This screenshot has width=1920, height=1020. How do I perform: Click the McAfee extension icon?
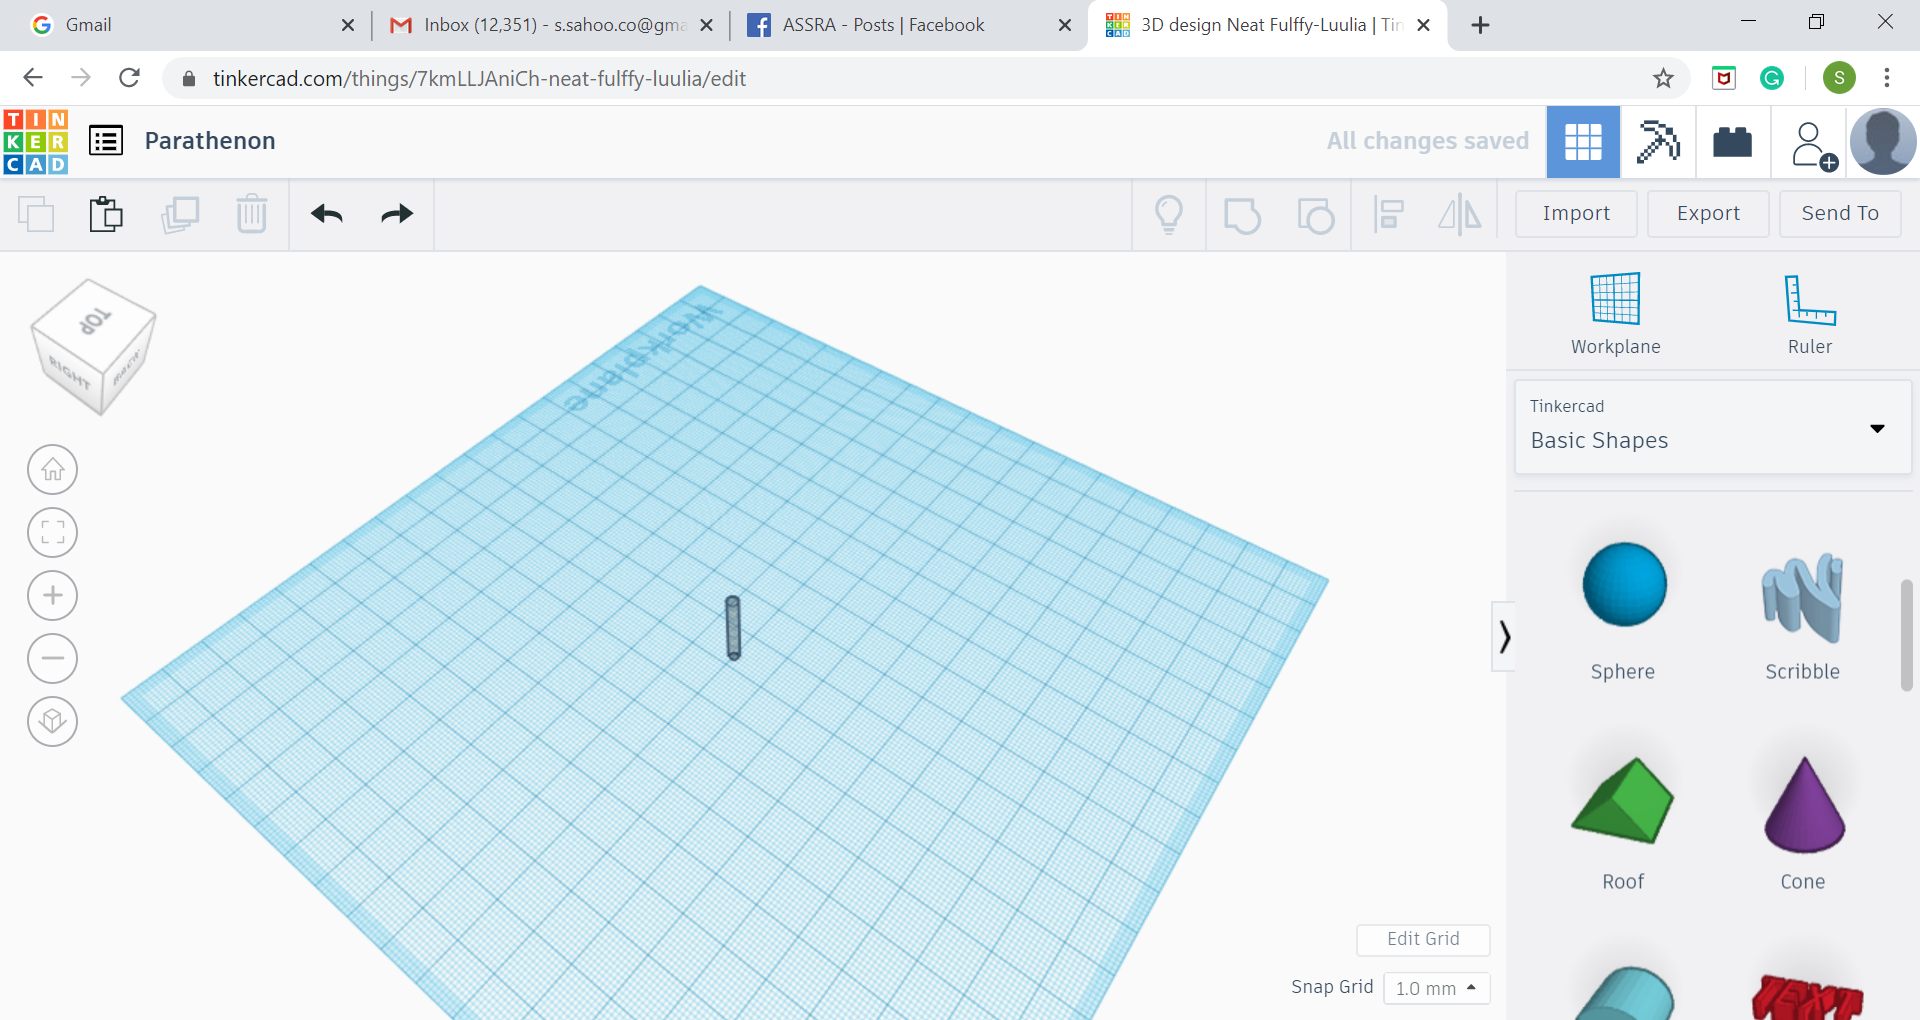pyautogui.click(x=1724, y=78)
